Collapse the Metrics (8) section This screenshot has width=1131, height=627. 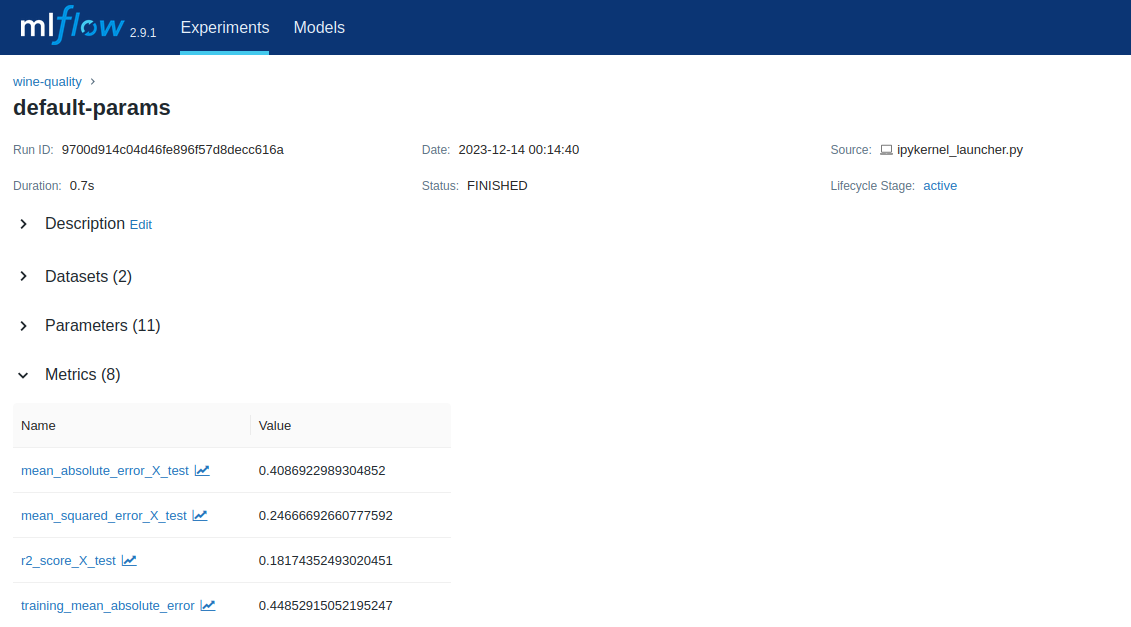click(x=24, y=375)
